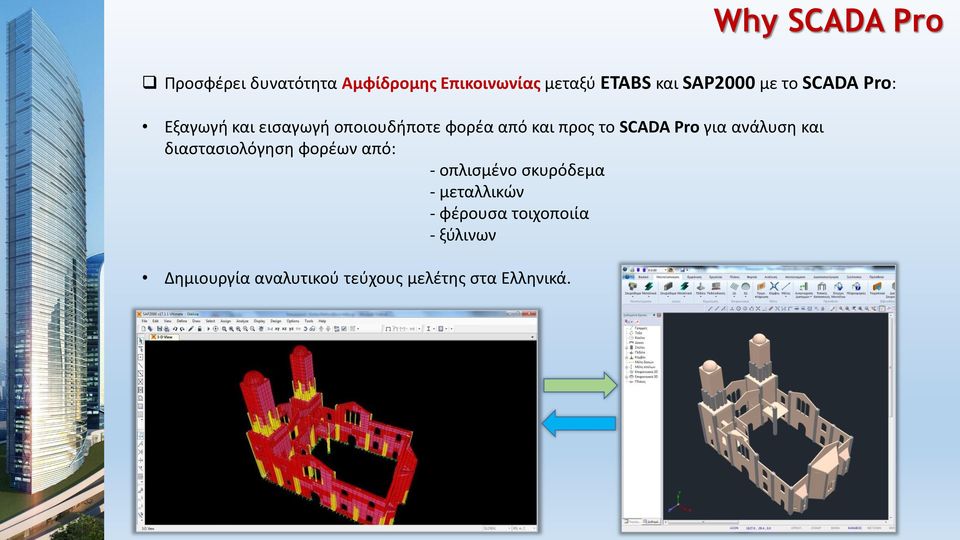Image resolution: width=960 pixels, height=540 pixels.
Task: Open dropdown under first Σκυρόδεμα ribbon icon
Action: pos(632,297)
